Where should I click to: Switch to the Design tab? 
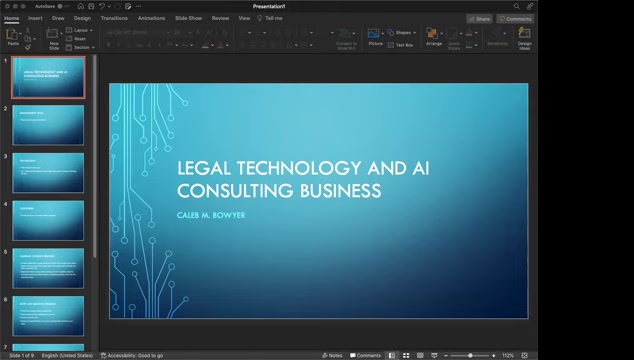(x=82, y=18)
